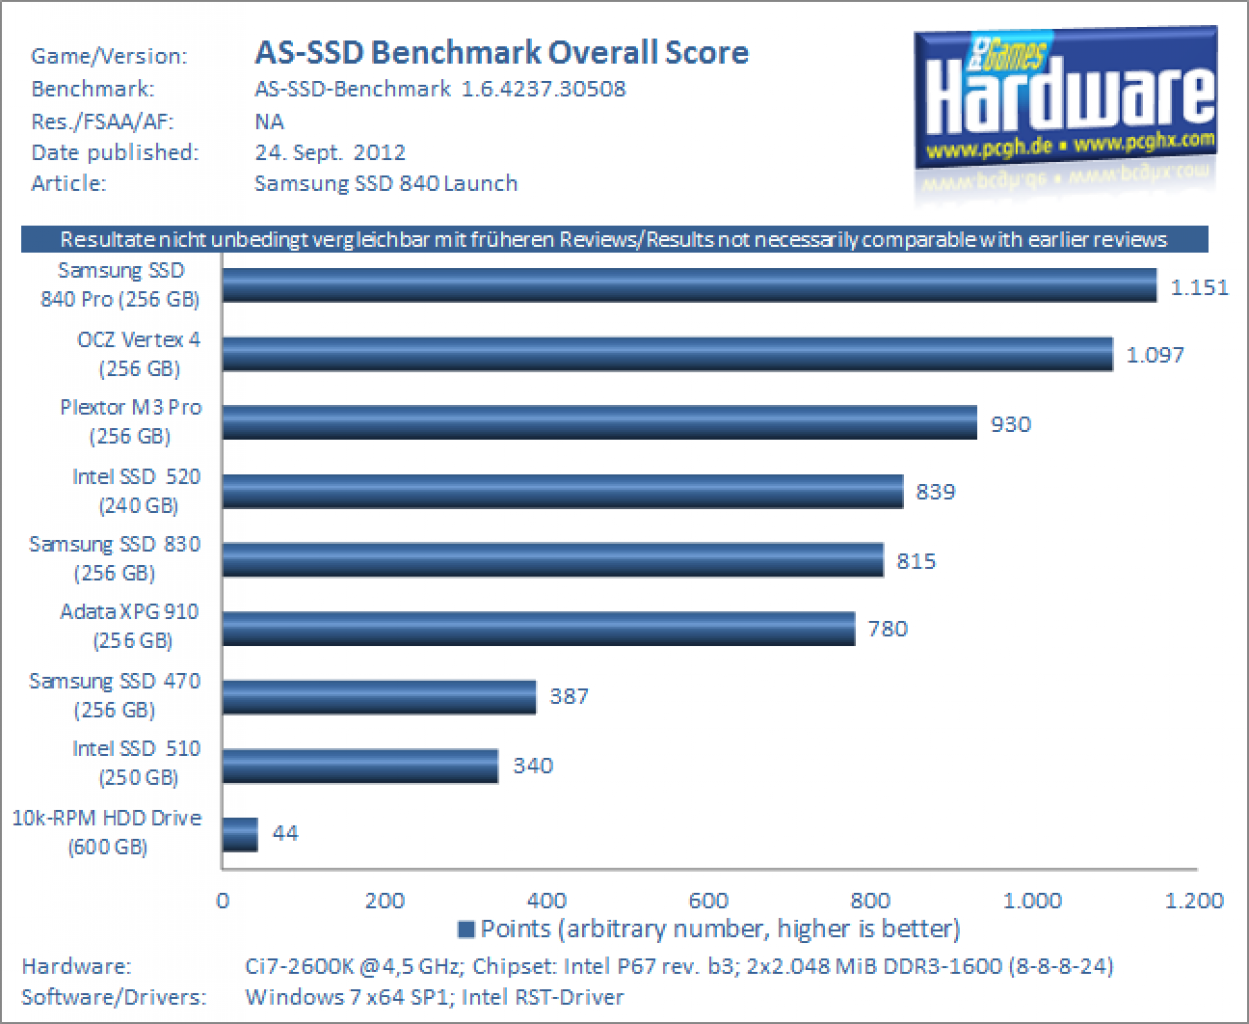Click the Samsung SSD 470 (256 GB) label
Image resolution: width=1249 pixels, height=1024 pixels.
click(x=115, y=695)
